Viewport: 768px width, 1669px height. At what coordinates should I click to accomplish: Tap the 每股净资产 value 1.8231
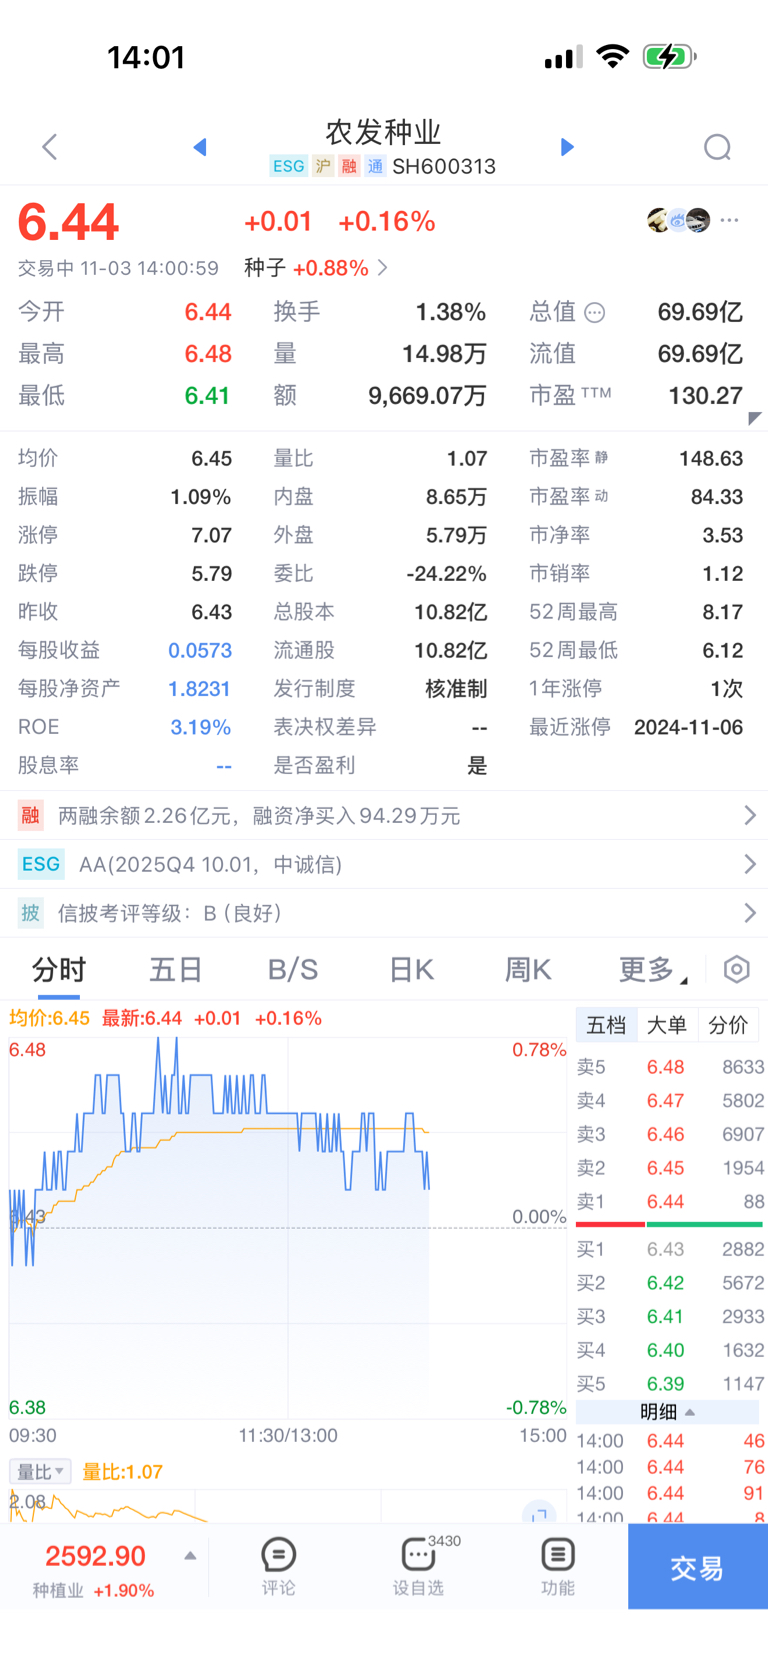click(200, 689)
